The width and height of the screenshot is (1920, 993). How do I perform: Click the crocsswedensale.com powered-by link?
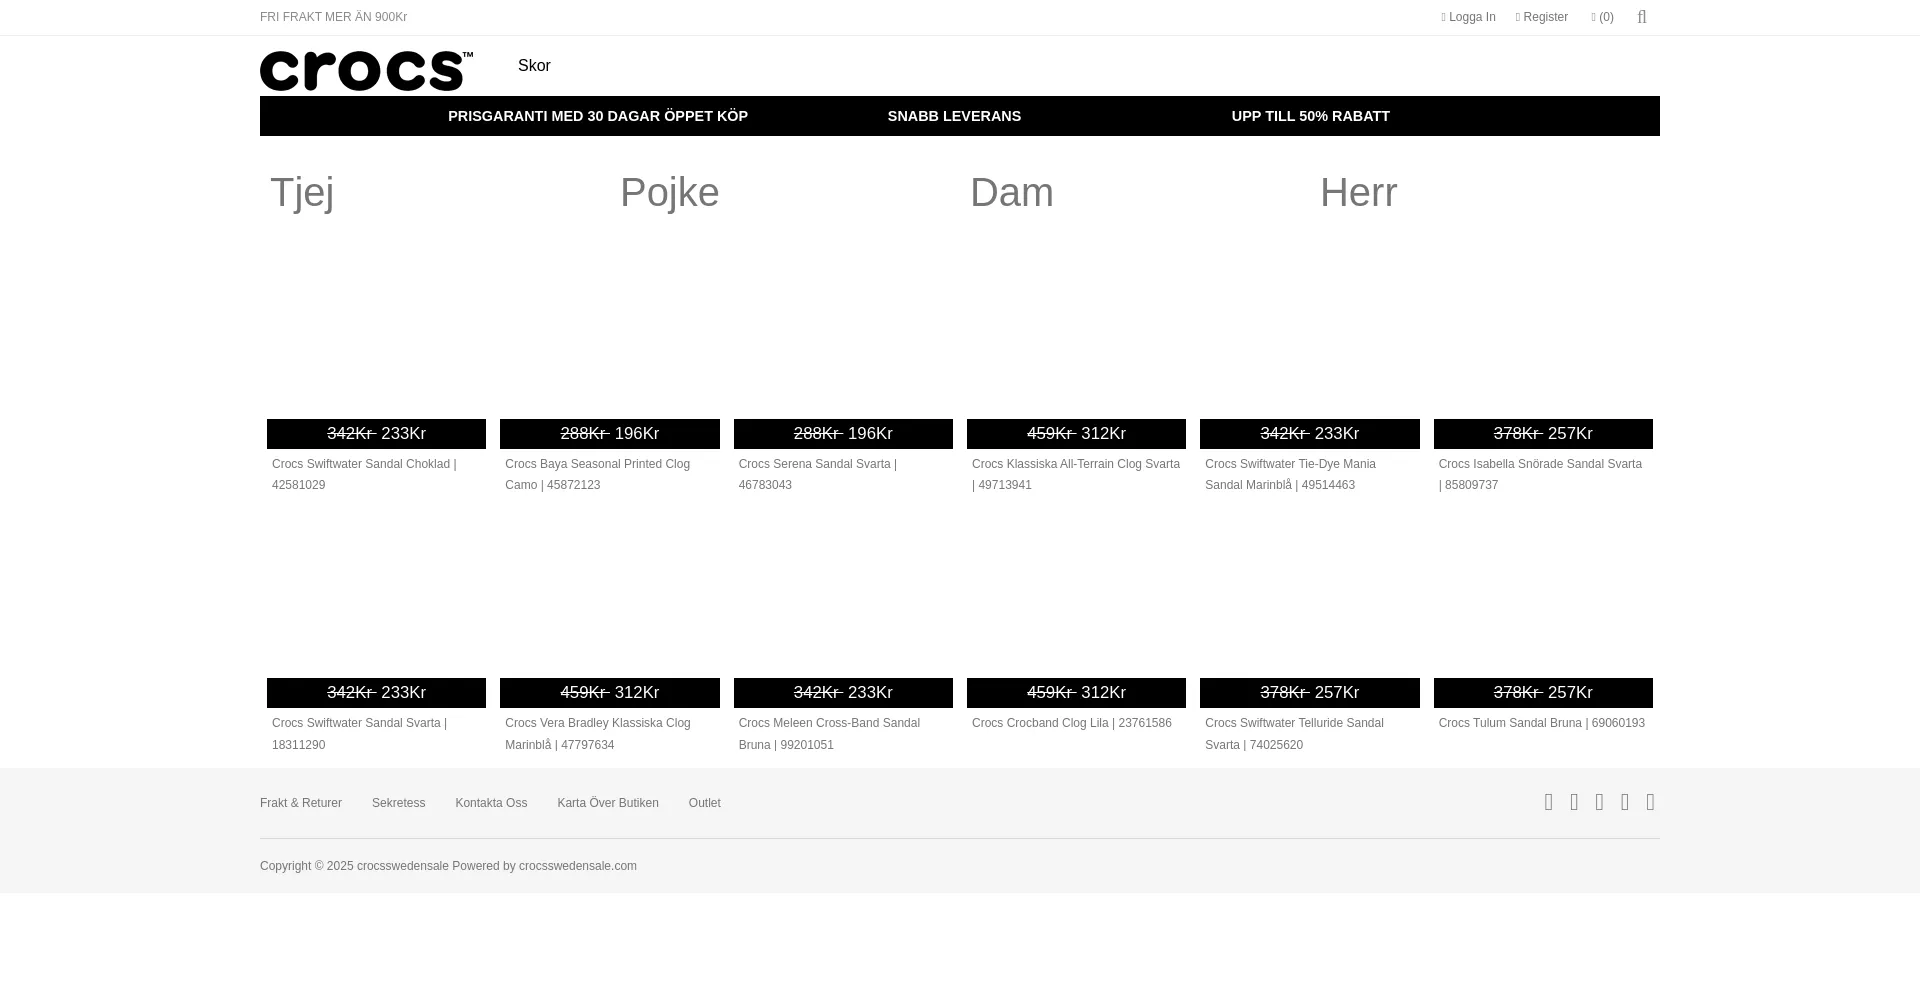click(578, 866)
